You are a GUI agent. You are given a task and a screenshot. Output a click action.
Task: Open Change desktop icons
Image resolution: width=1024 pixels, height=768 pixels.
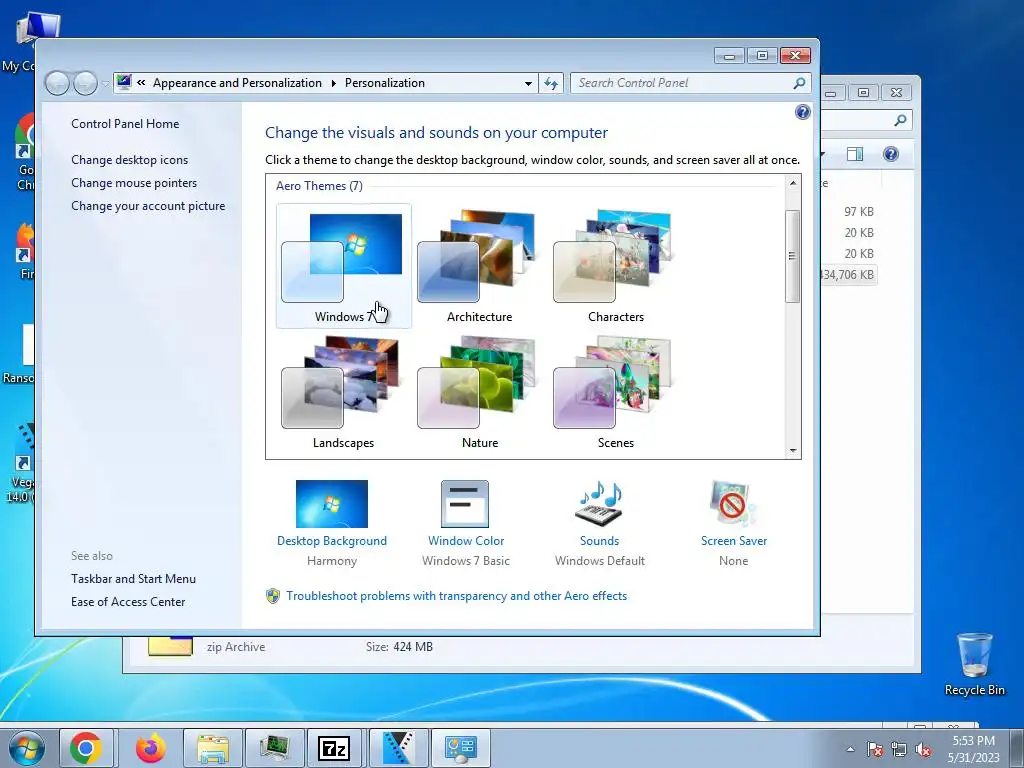[129, 159]
